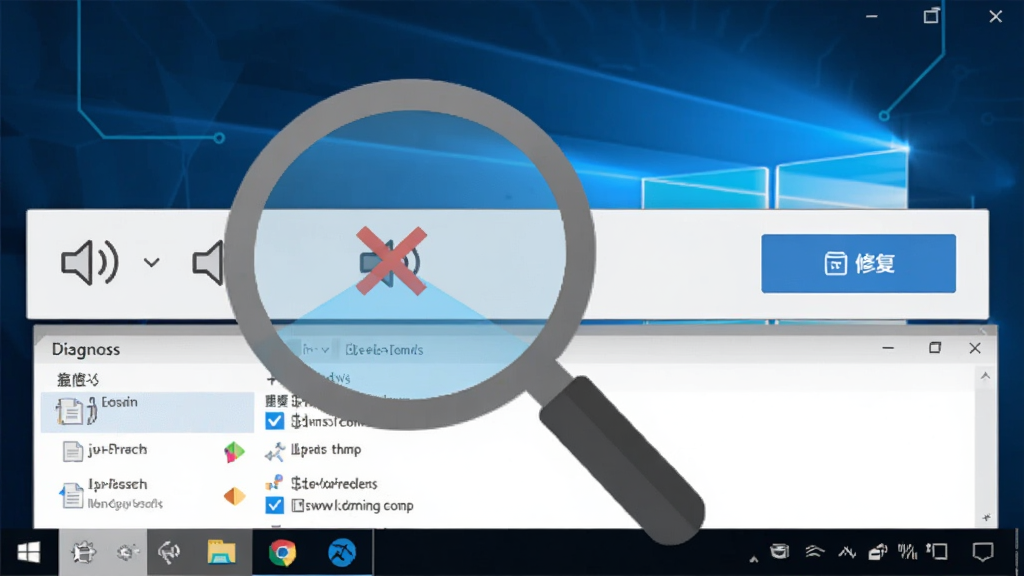Screen dimensions: 1024x576
Task: Click the Wi-Fi network tray icon
Action: [814, 552]
